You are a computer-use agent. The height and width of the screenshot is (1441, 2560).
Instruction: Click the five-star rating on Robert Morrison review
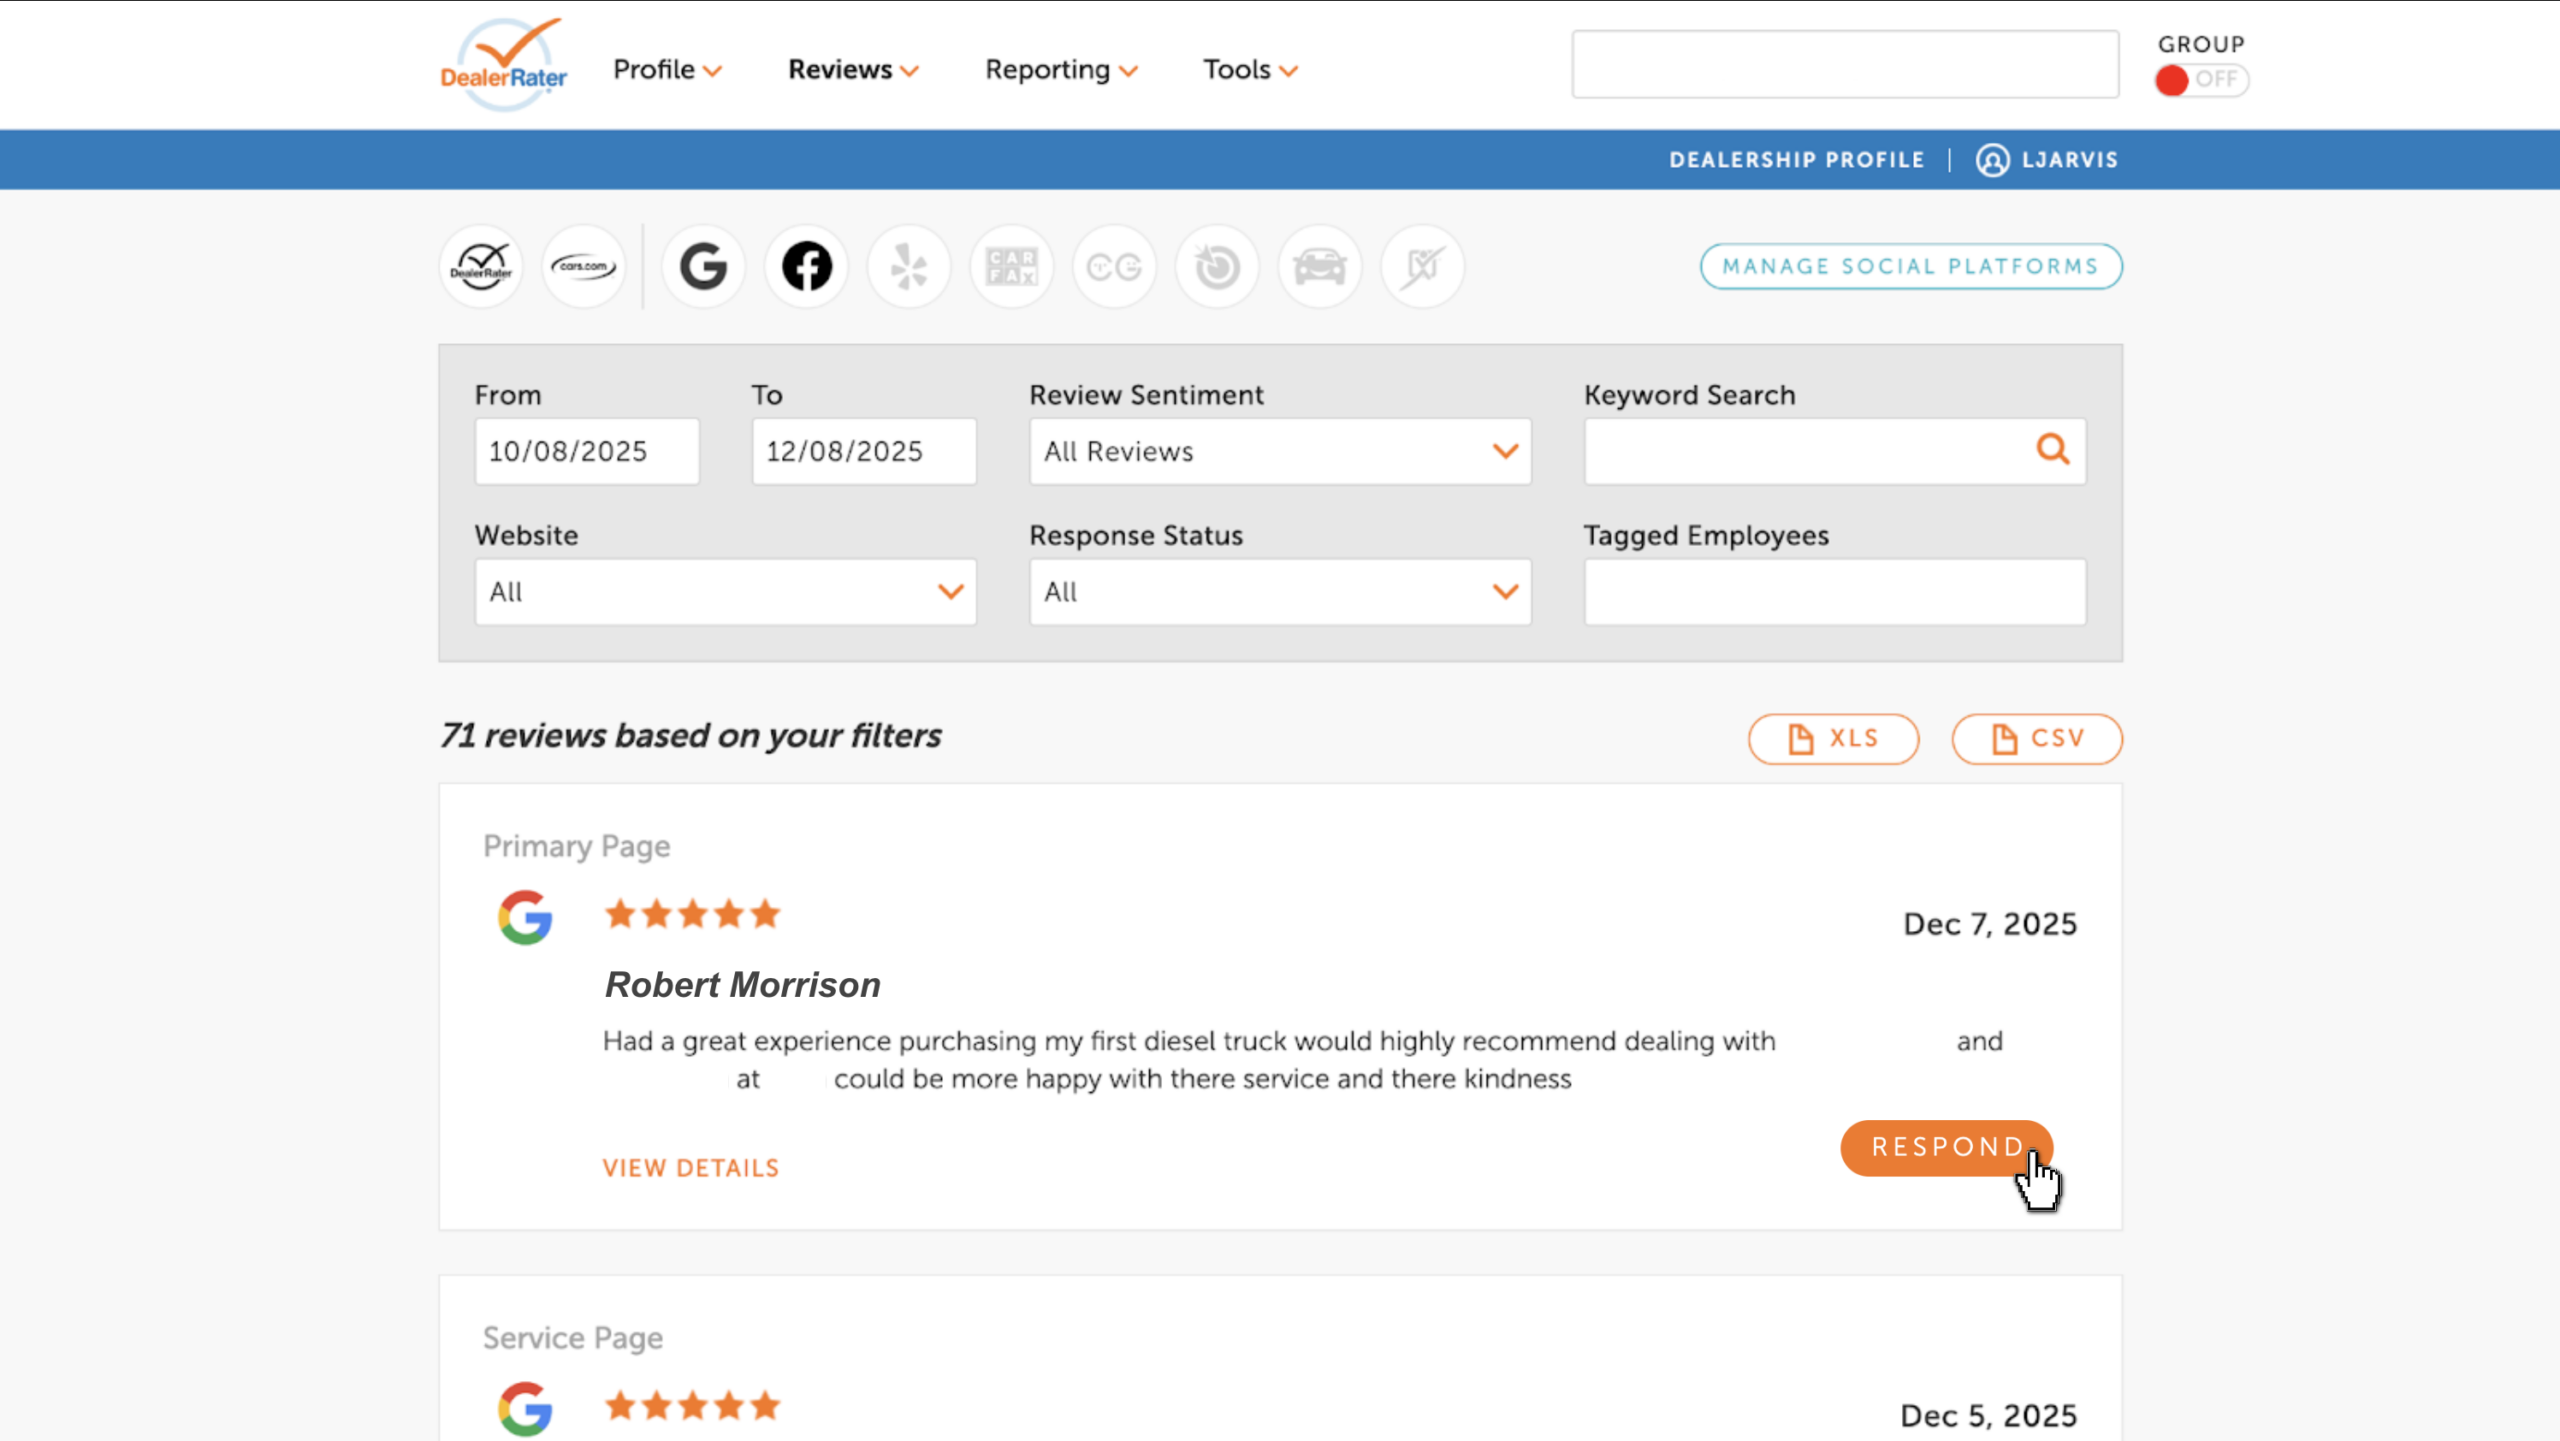pos(692,914)
